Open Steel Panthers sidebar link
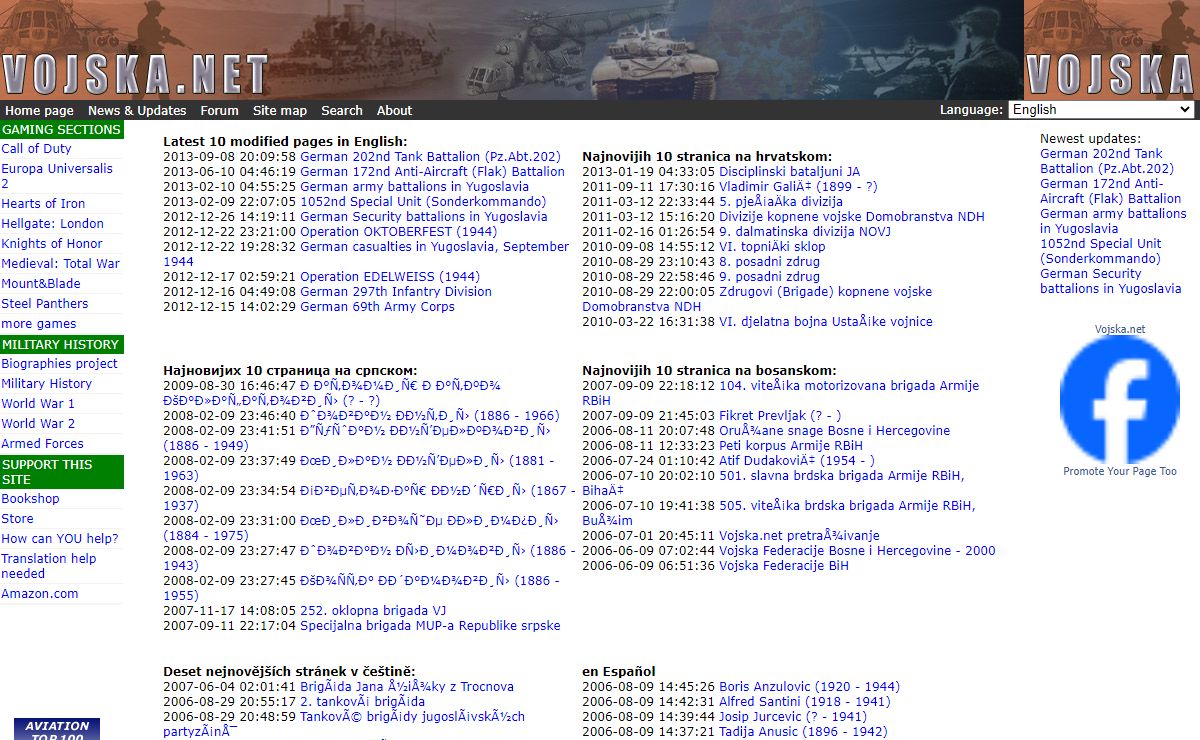Image resolution: width=1200 pixels, height=740 pixels. tap(45, 304)
